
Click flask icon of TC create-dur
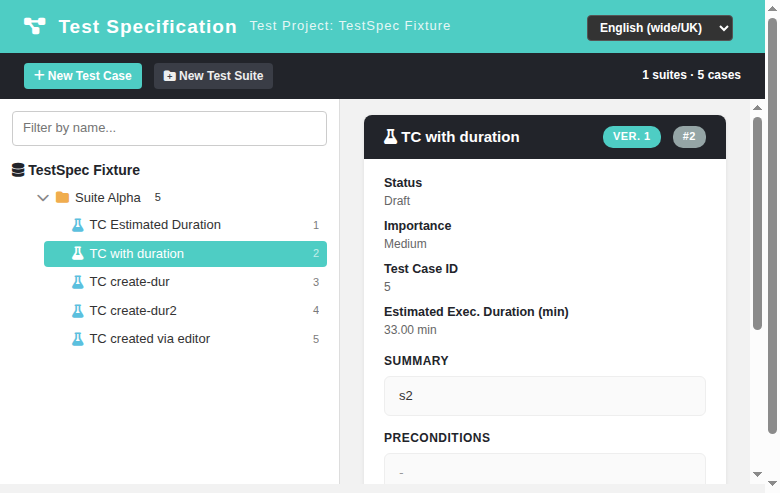(78, 282)
